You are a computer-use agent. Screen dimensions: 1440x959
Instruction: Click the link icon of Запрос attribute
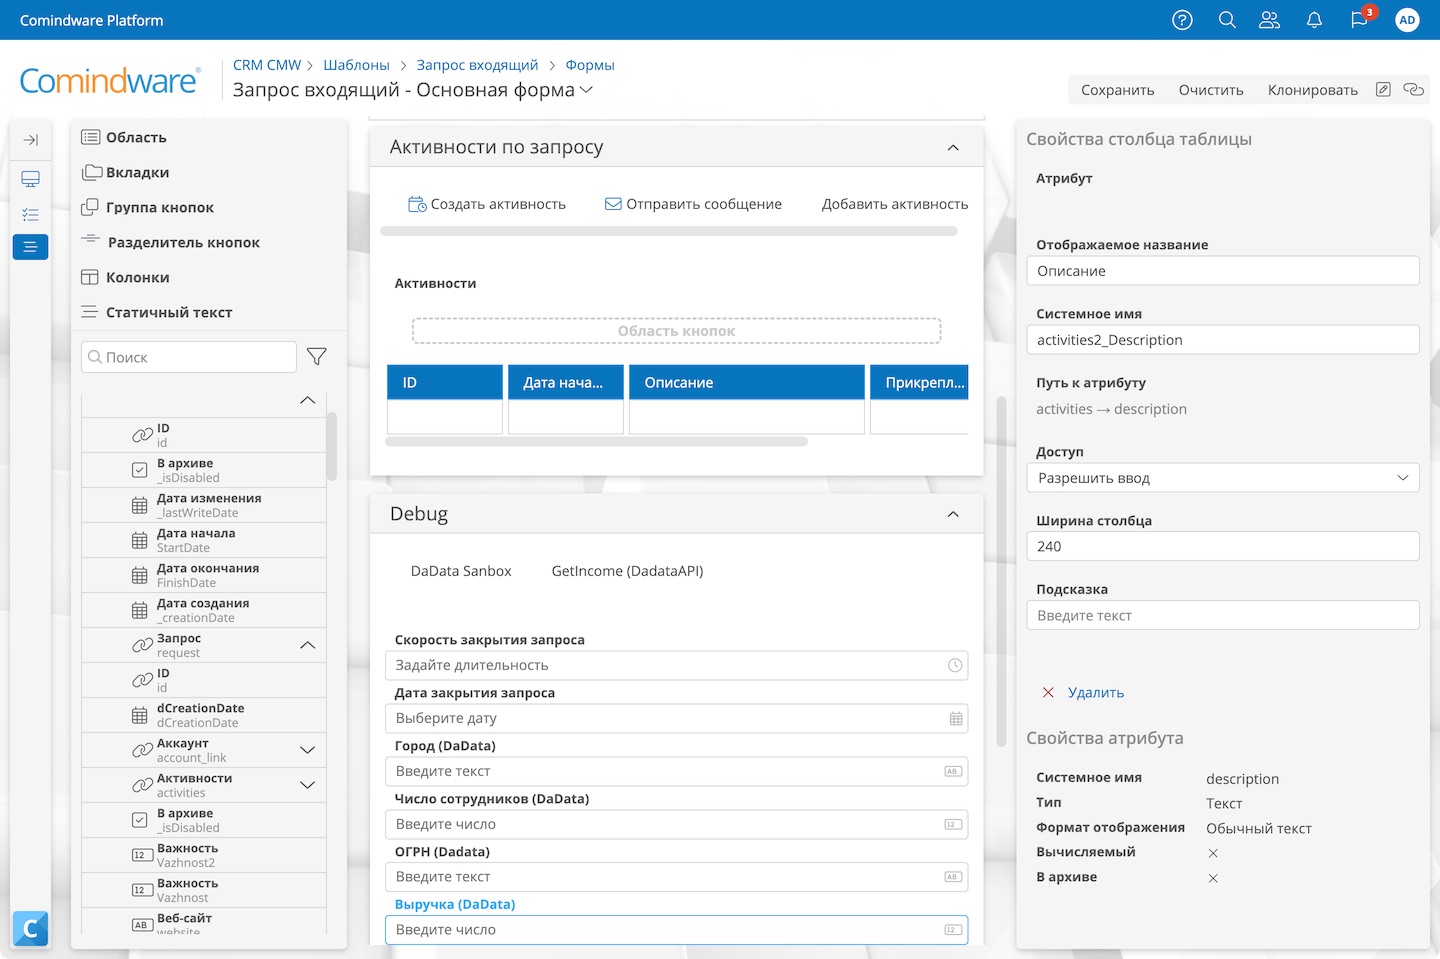click(x=142, y=645)
